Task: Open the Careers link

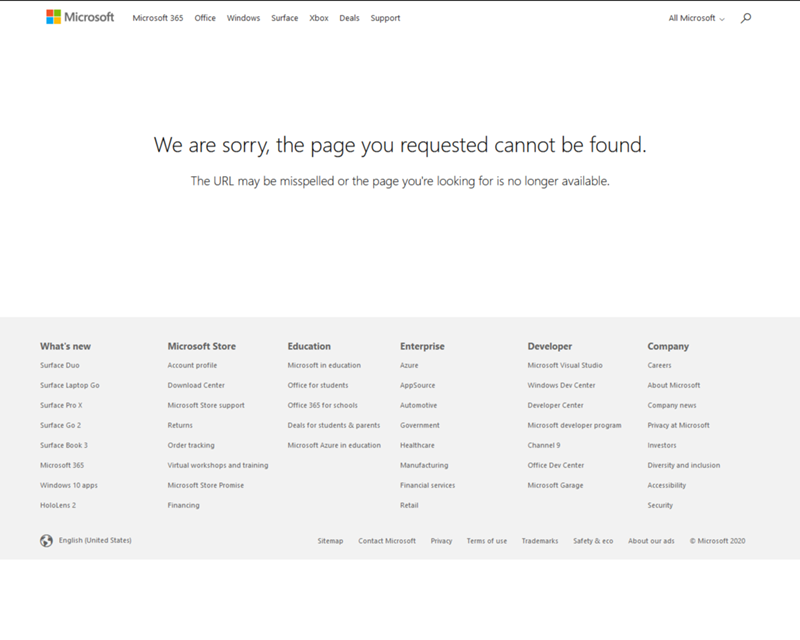Action: 660,365
